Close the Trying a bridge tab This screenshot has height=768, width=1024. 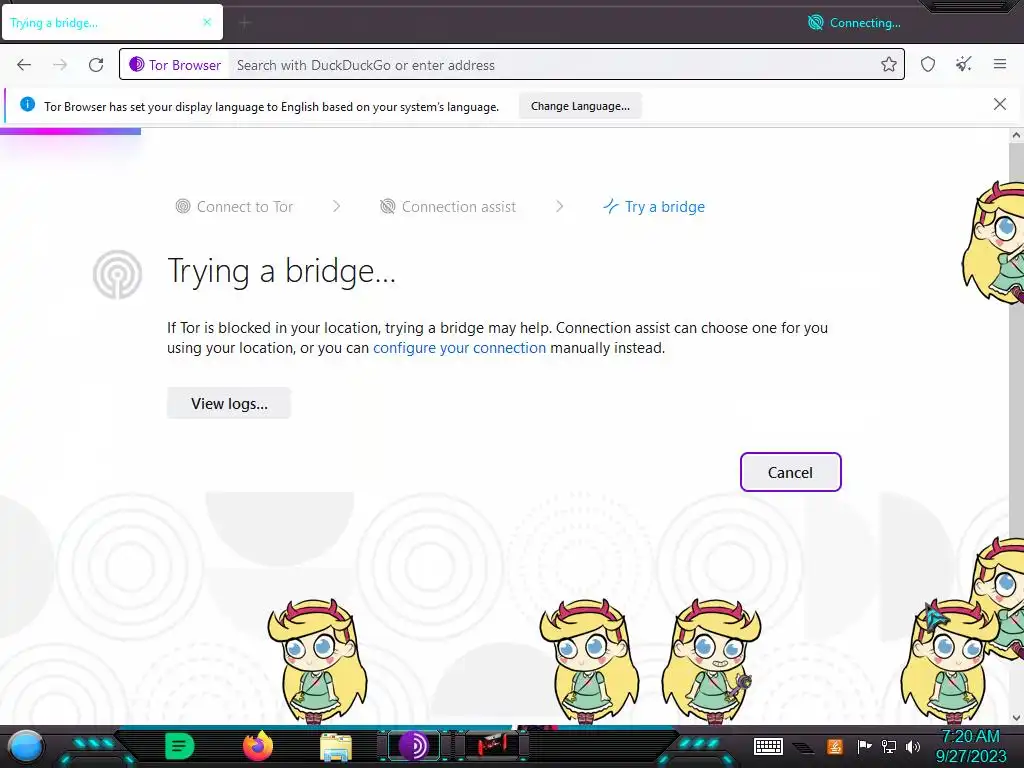click(207, 22)
